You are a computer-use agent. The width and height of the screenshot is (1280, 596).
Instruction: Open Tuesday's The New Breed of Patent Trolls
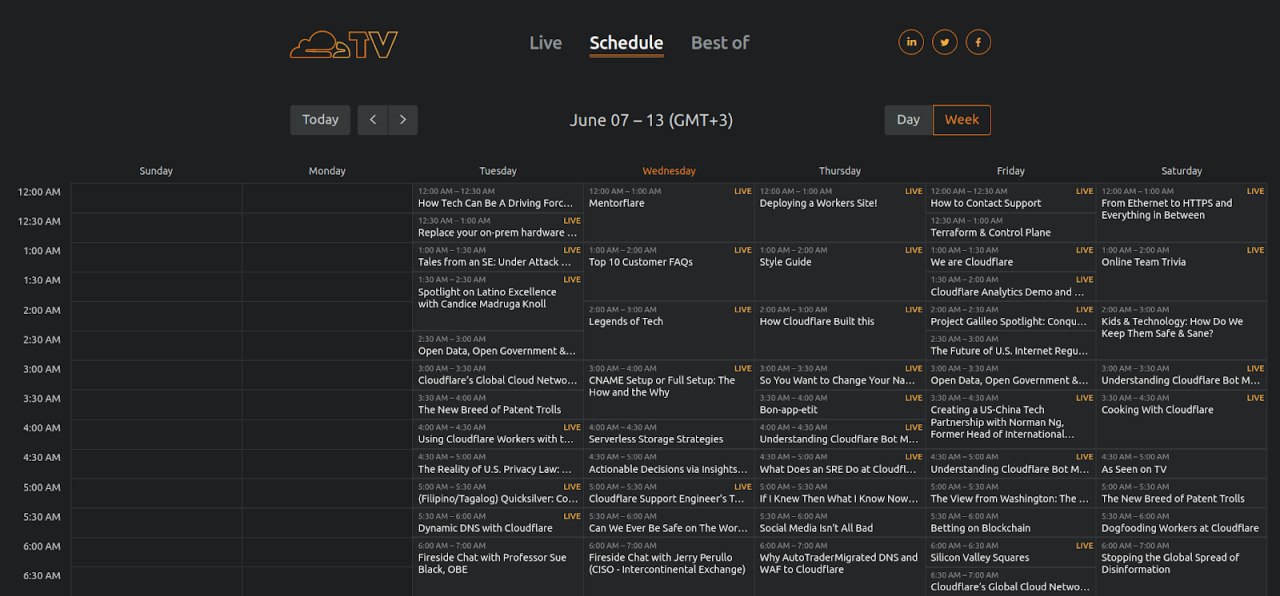point(497,404)
